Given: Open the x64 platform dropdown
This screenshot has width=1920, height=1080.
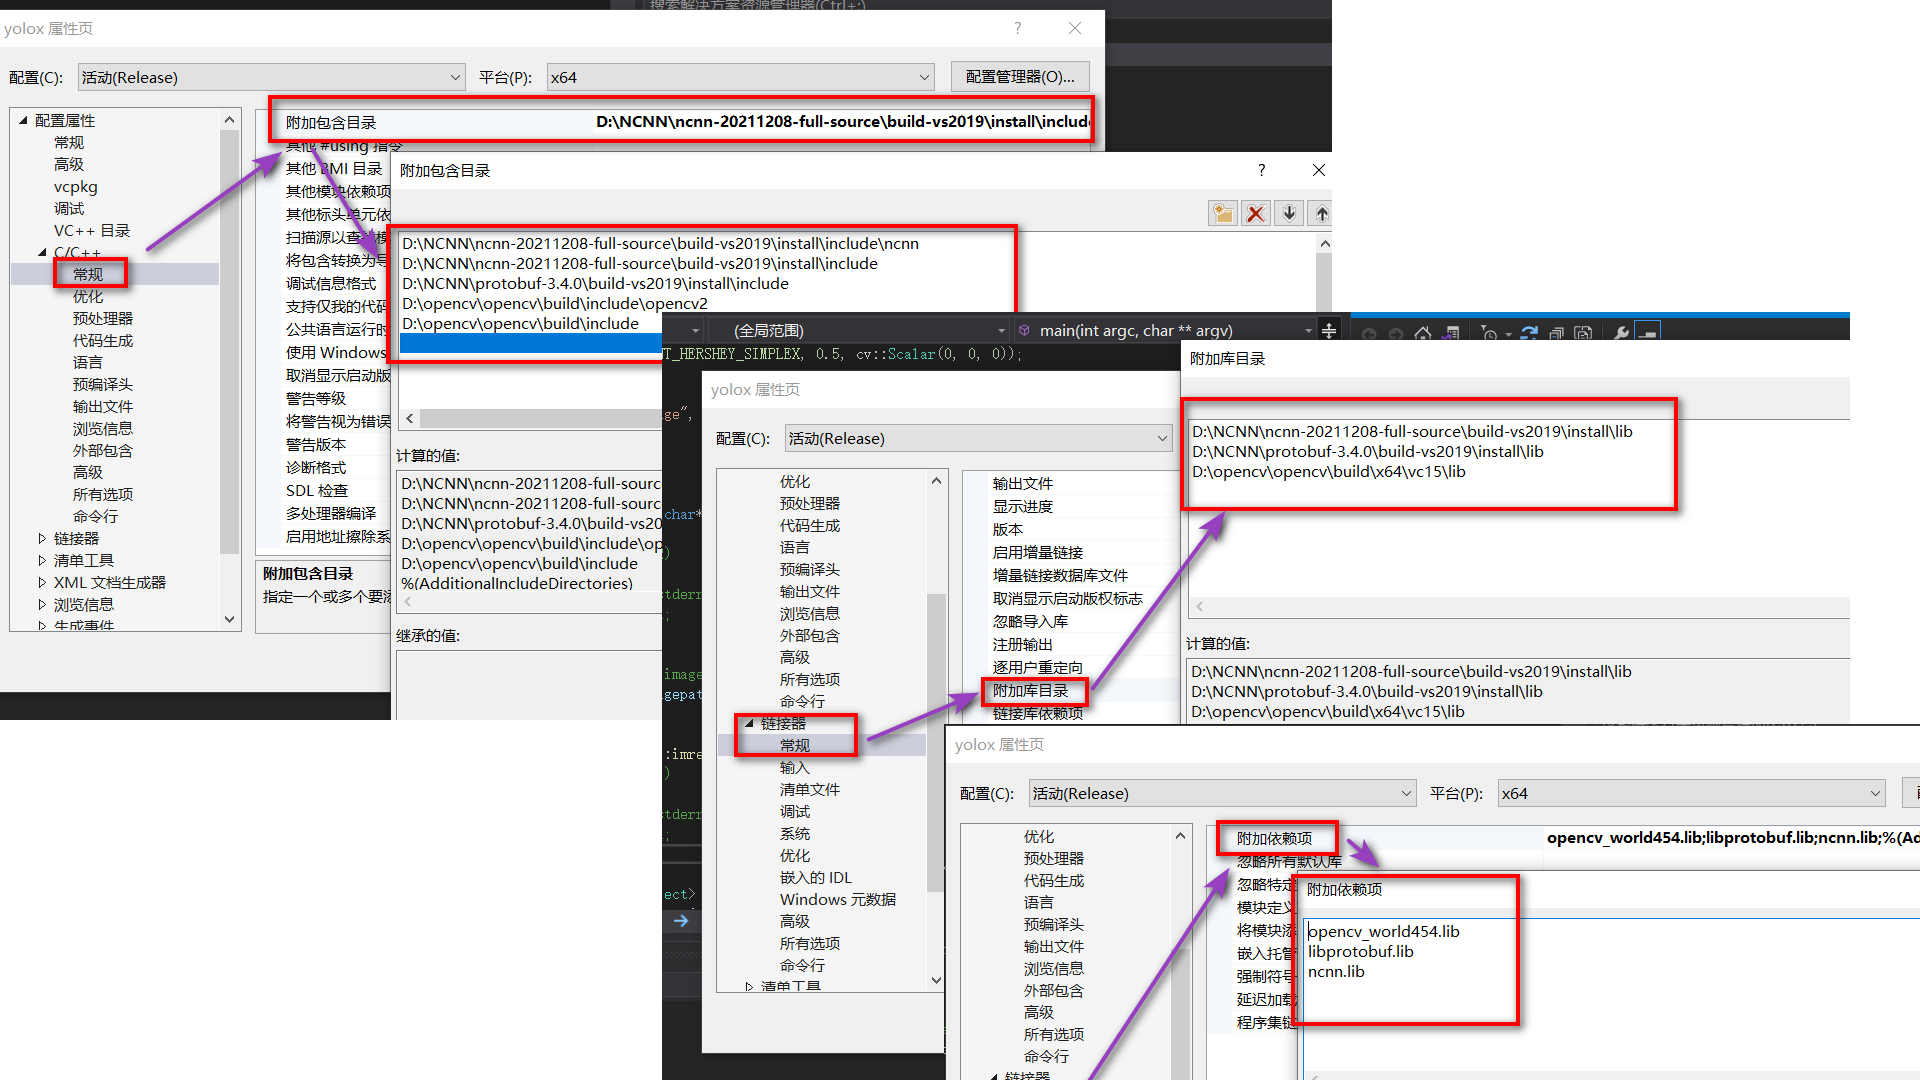Looking at the screenshot, I should 740,77.
